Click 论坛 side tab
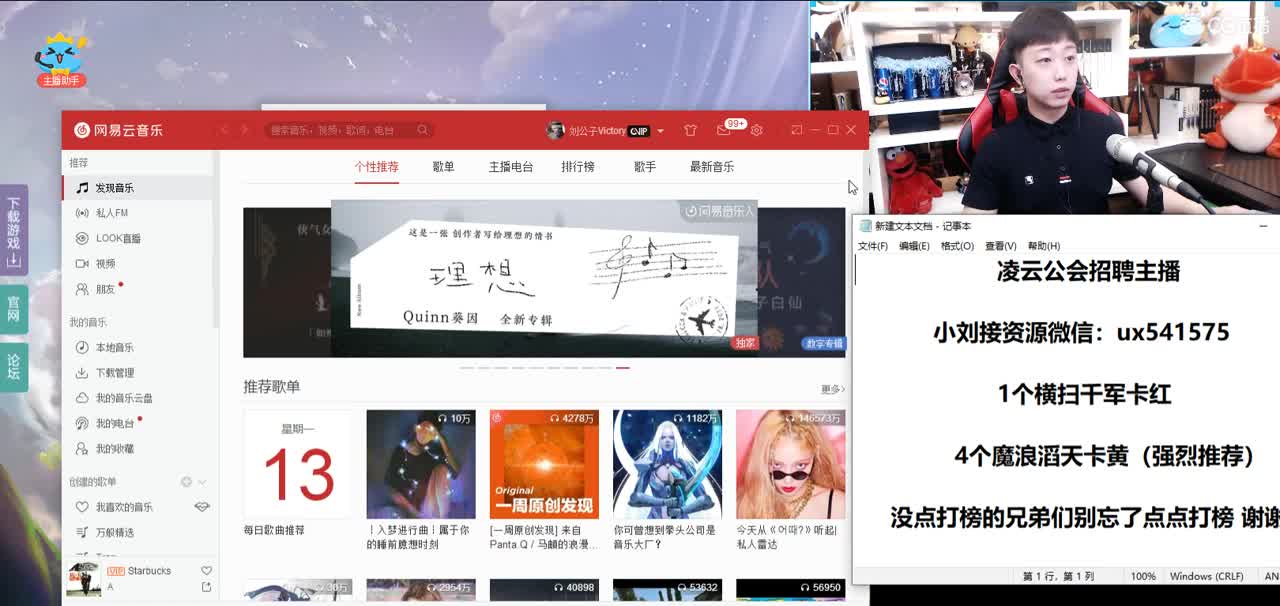Image resolution: width=1280 pixels, height=606 pixels. coord(14,367)
